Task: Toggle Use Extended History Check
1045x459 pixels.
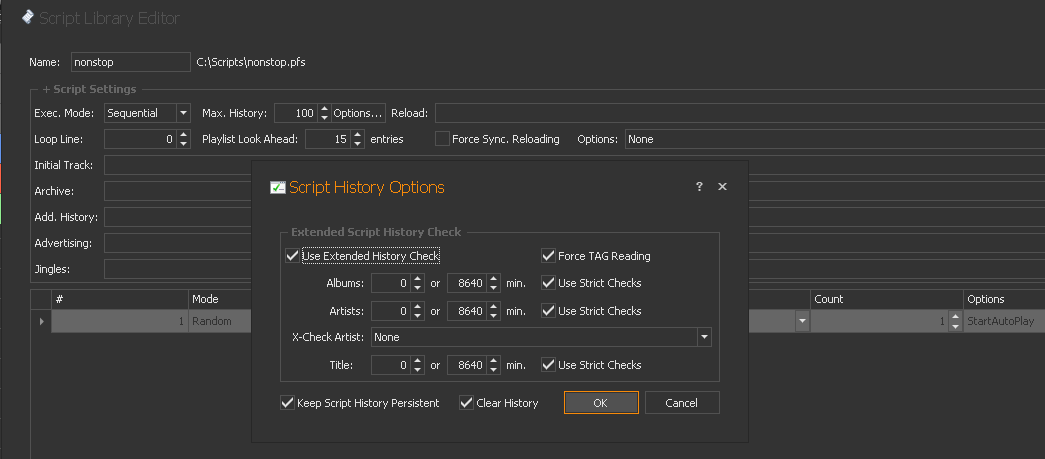Action: point(292,256)
